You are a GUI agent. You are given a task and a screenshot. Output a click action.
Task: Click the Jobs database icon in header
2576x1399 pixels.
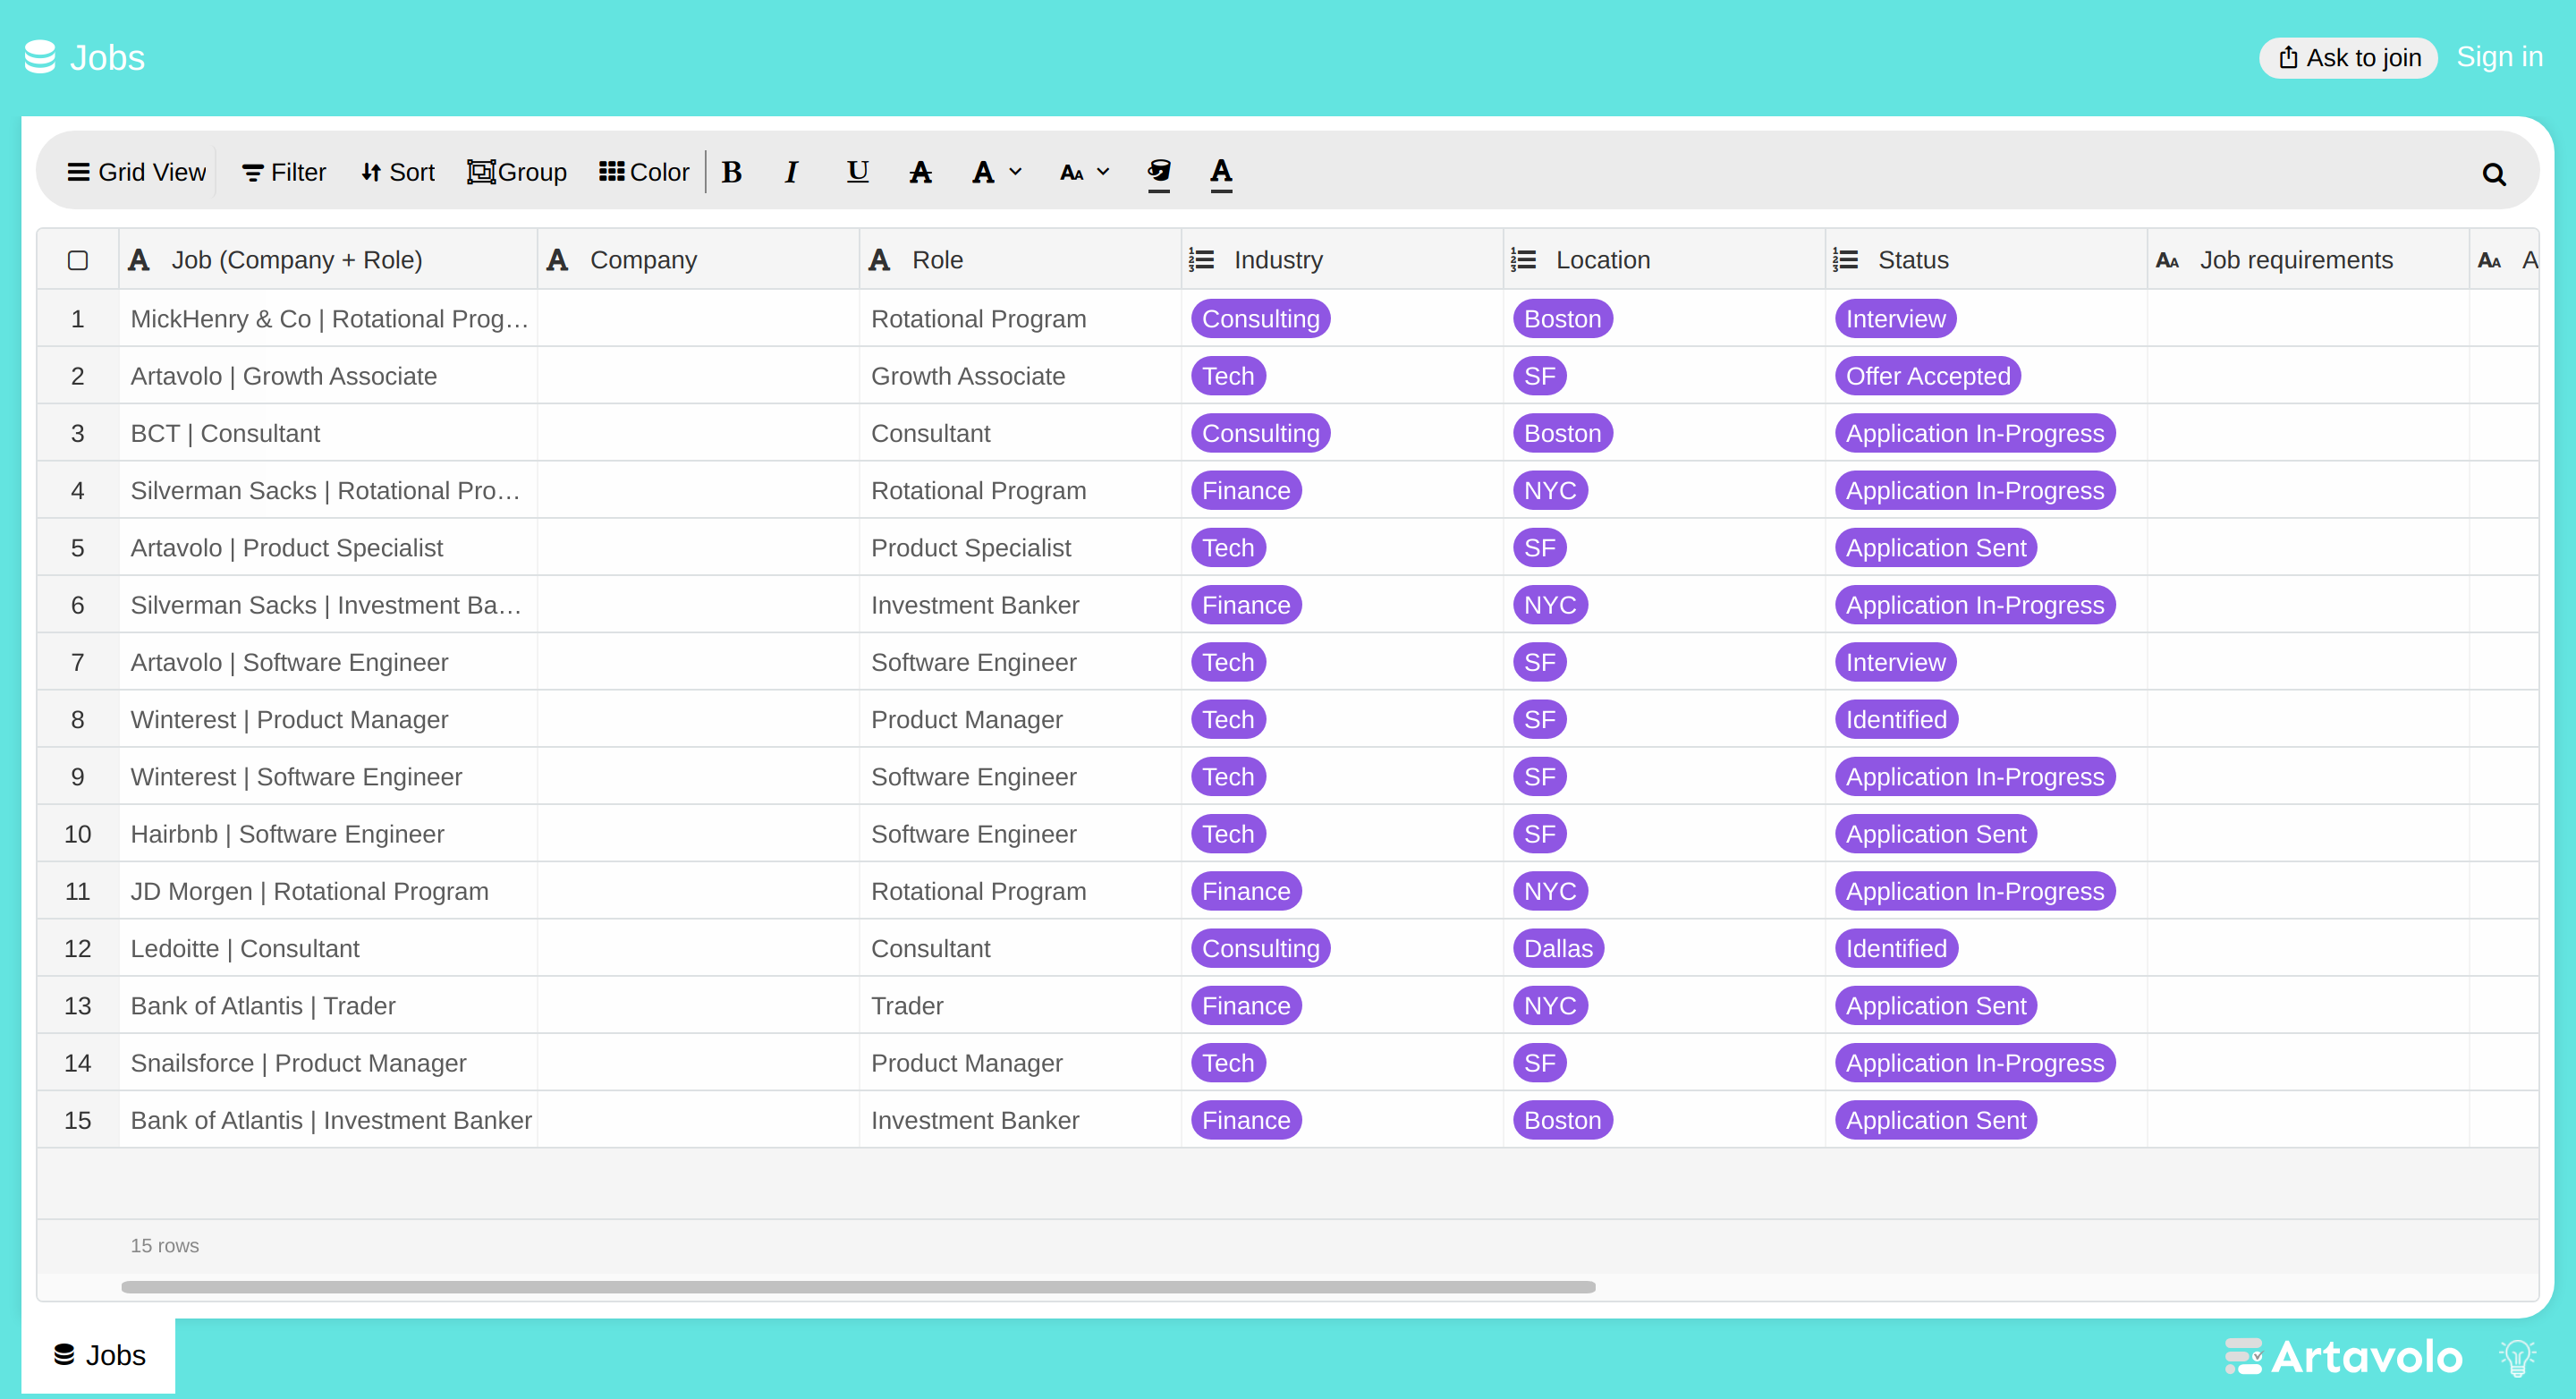[x=40, y=57]
